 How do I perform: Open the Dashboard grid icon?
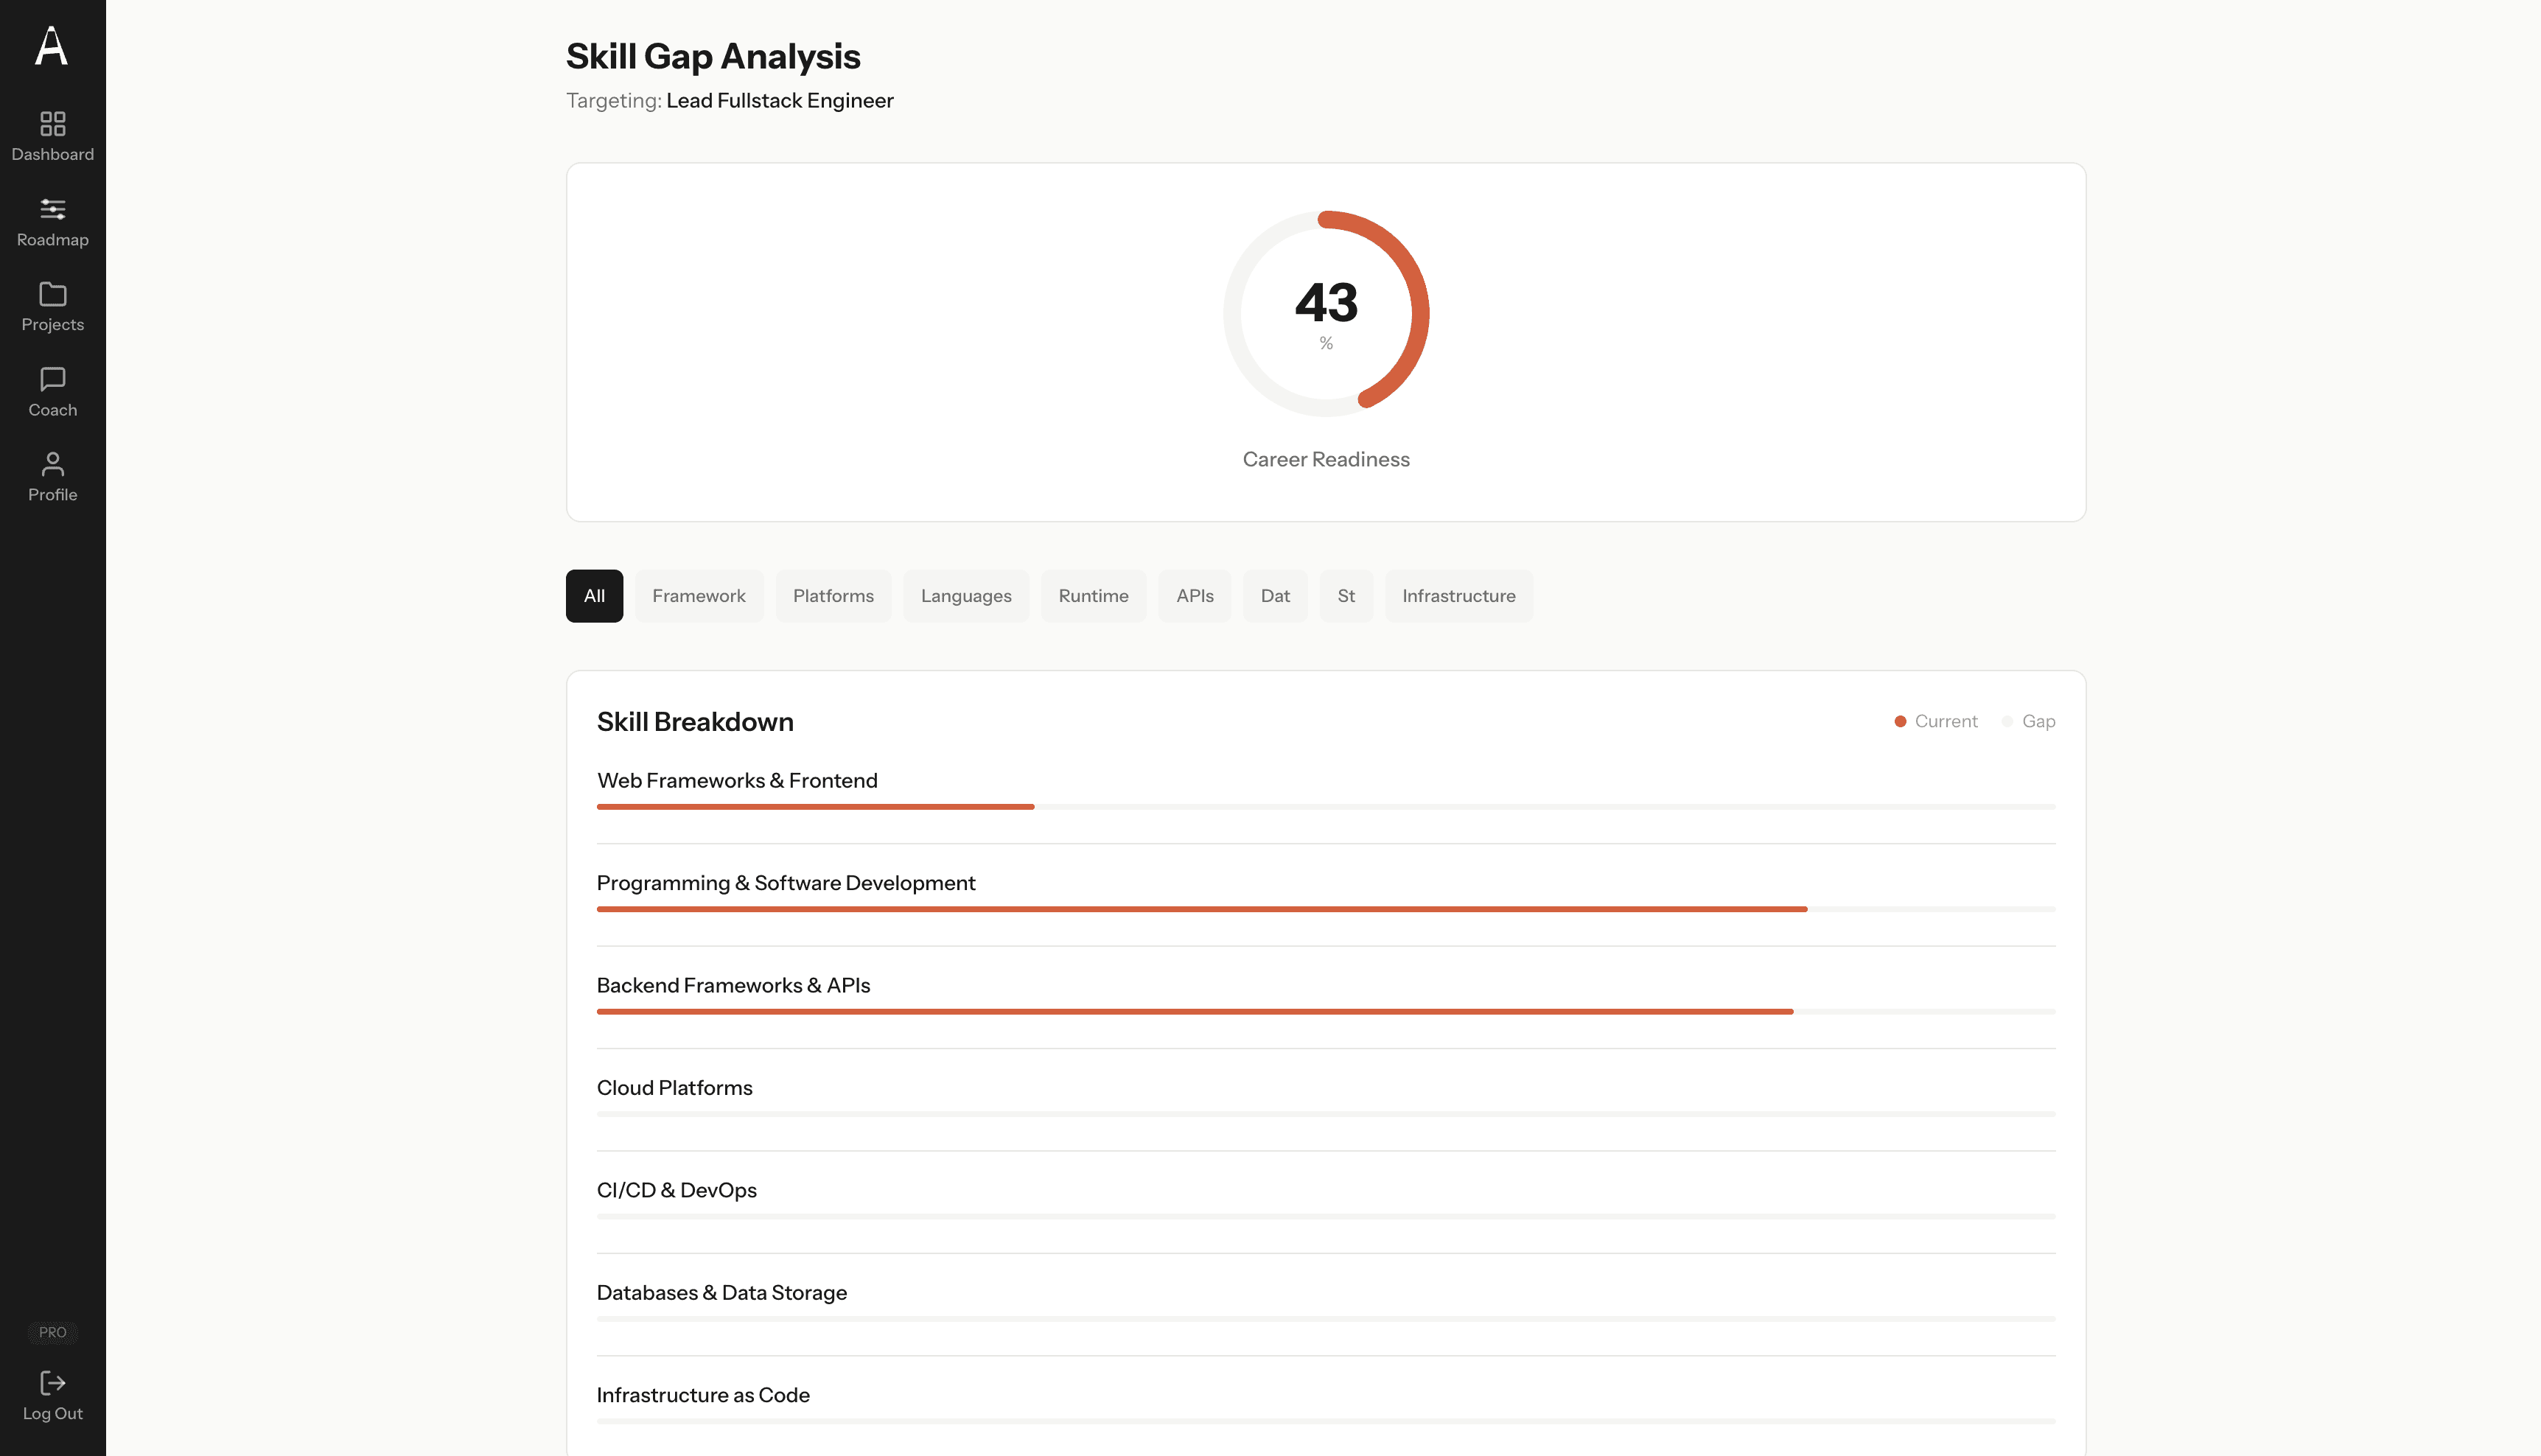tap(52, 123)
